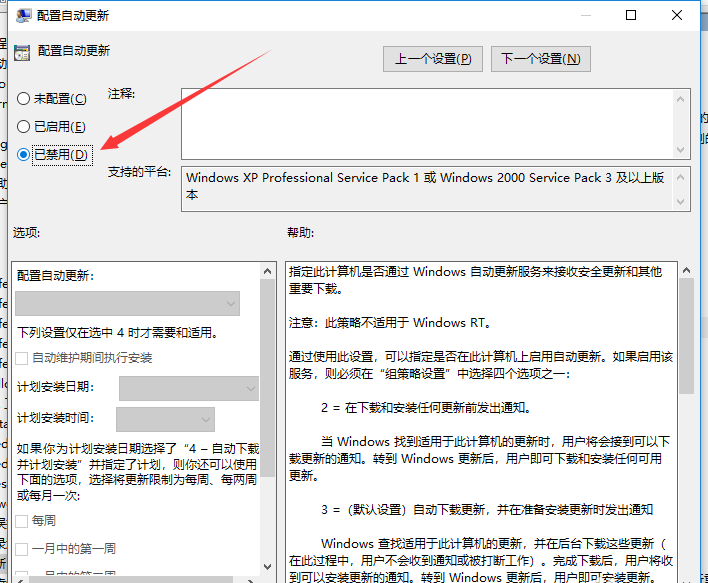
Task: Go to 下一个设置(N)
Action: (x=540, y=59)
